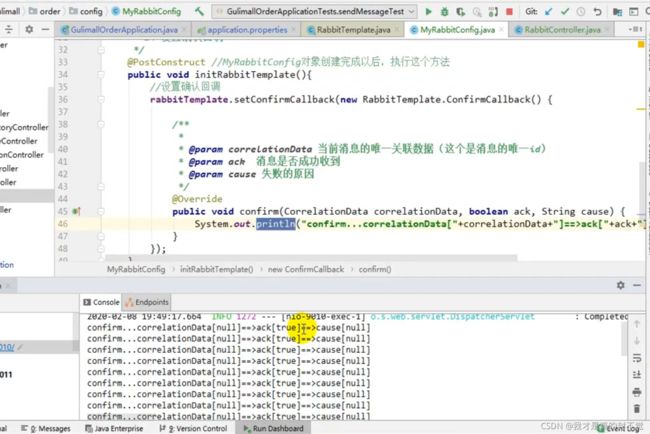Open project settings gear in Project panel
Screen dimensions: 650x434
29,29
